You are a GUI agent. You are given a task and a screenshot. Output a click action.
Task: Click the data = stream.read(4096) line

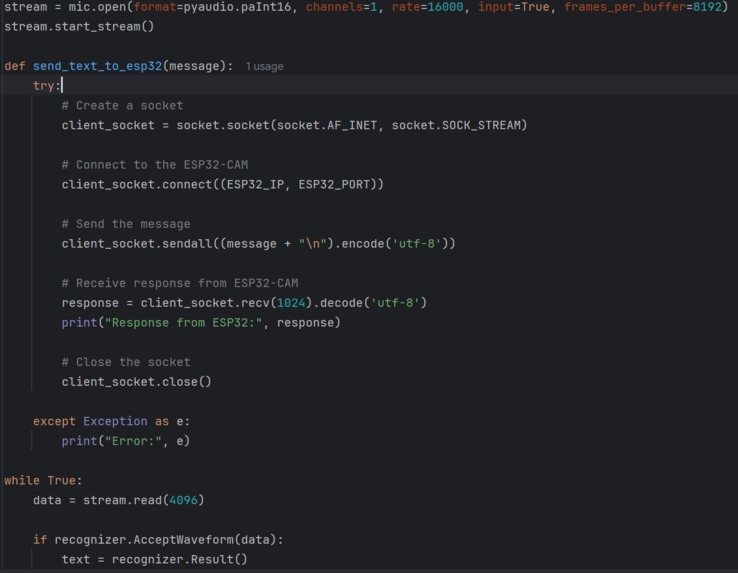click(x=119, y=500)
